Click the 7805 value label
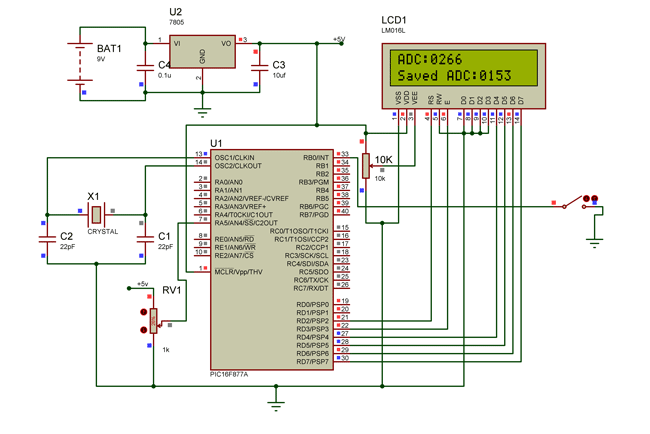Screen dimensions: 650x434 click(177, 22)
